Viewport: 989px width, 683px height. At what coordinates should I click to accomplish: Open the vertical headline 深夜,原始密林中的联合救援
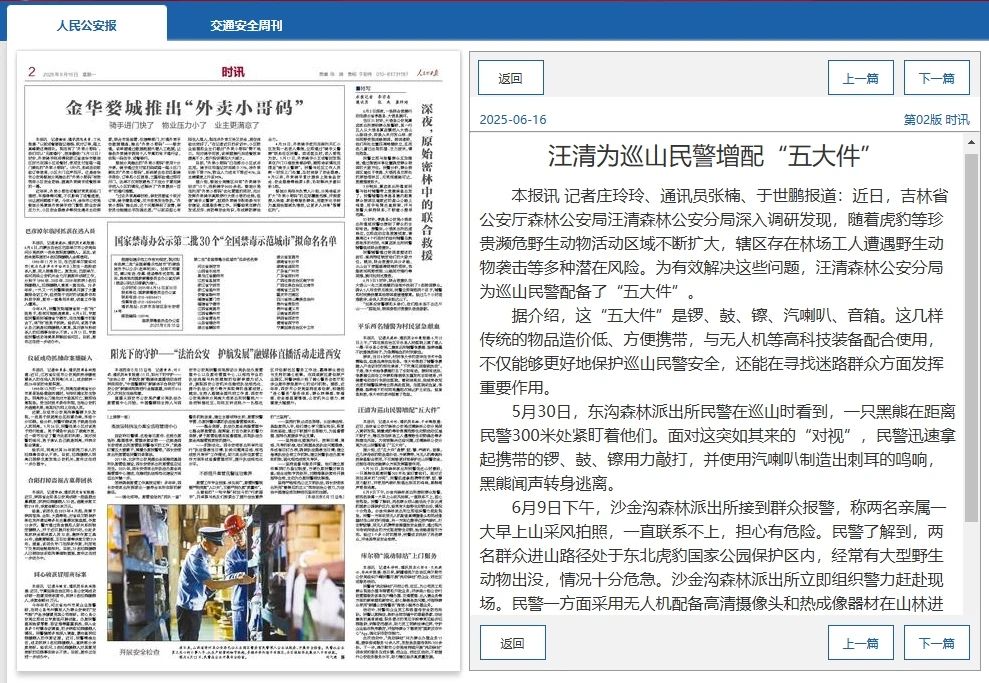427,182
